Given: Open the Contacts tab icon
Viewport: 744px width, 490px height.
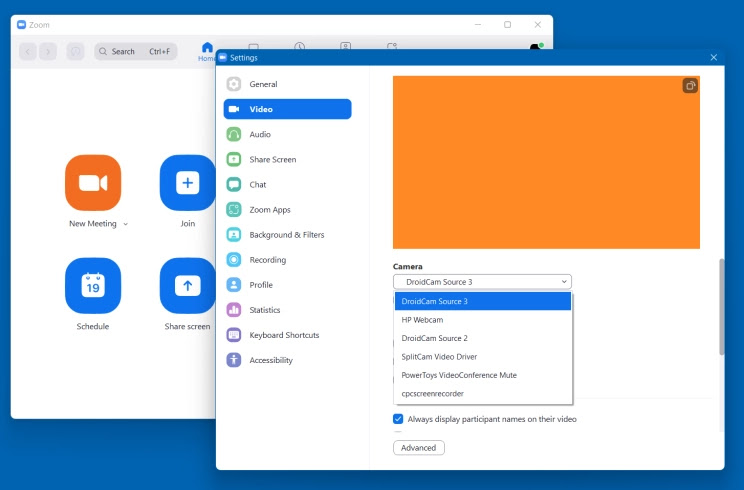Looking at the screenshot, I should pyautogui.click(x=345, y=46).
